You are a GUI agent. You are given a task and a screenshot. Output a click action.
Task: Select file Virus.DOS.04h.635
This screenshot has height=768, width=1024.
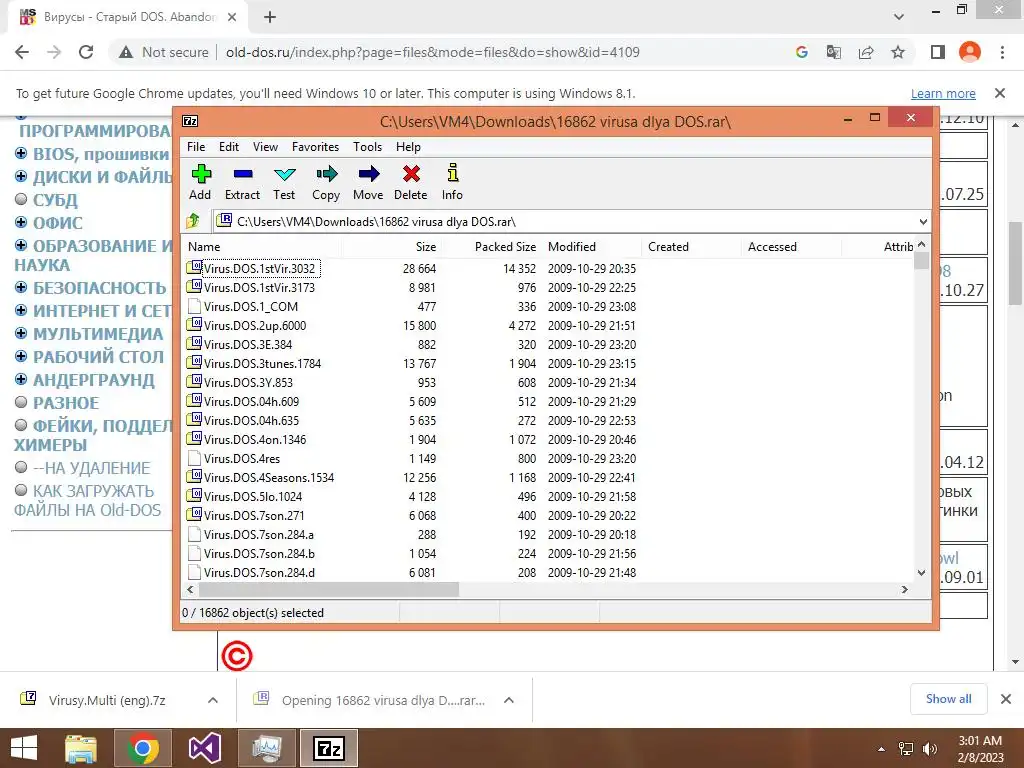click(251, 421)
